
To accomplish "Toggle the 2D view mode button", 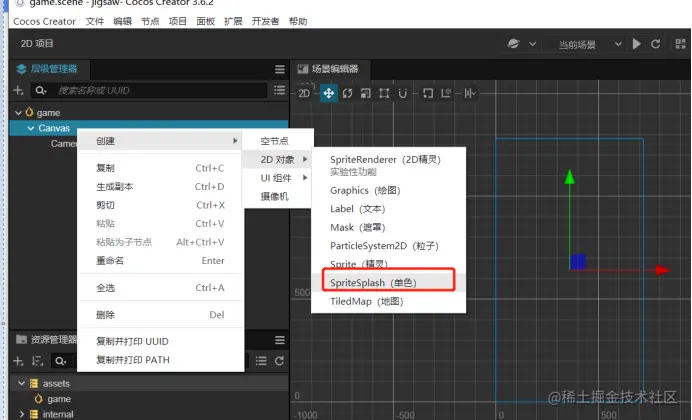I will (304, 93).
